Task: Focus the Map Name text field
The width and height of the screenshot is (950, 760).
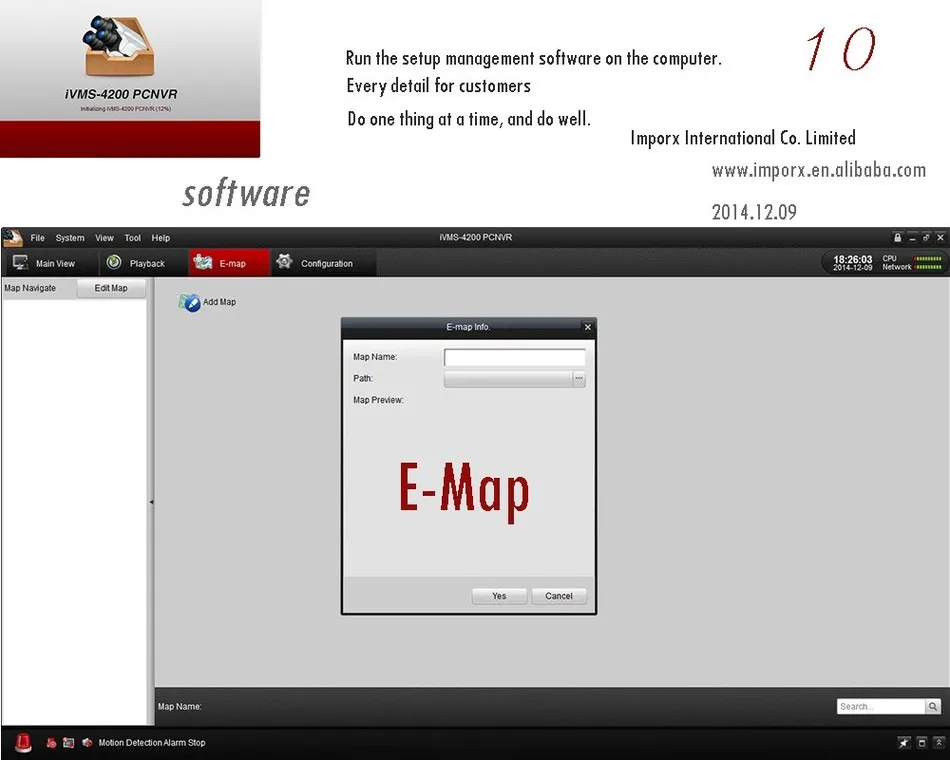Action: (514, 357)
